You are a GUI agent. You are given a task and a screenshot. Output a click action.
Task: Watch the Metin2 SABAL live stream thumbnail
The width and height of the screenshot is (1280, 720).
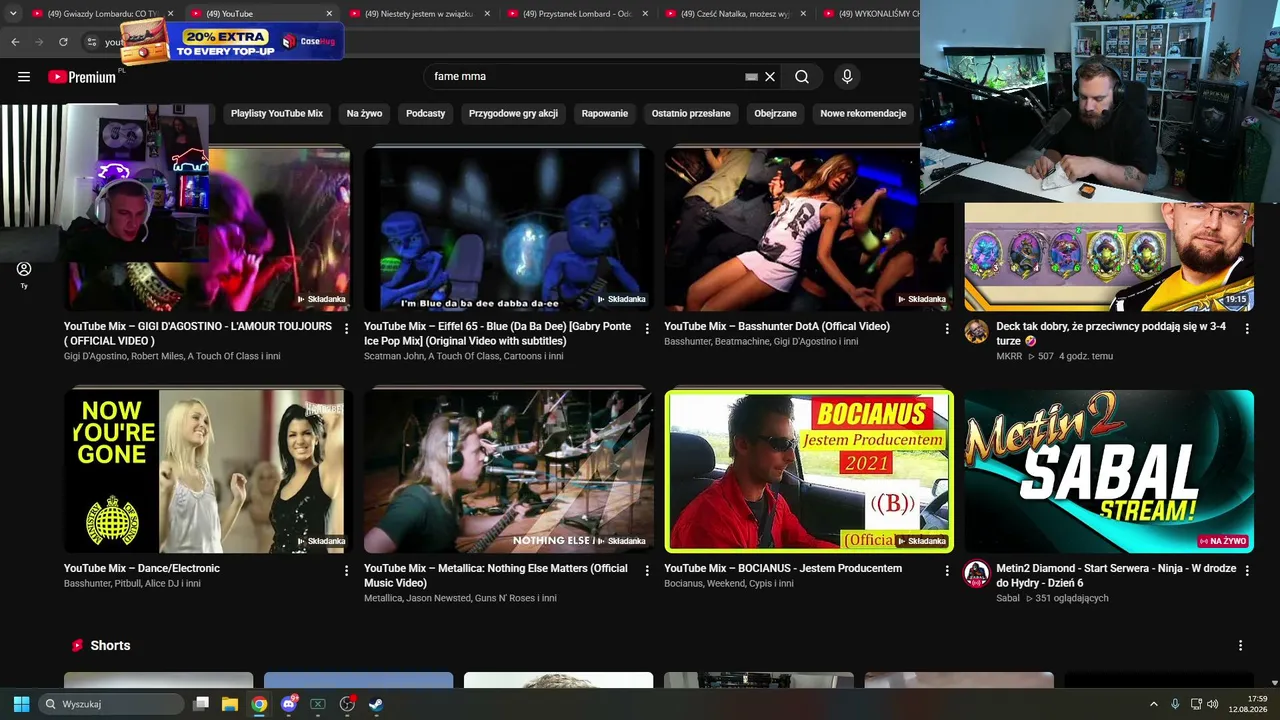pyautogui.click(x=1109, y=471)
